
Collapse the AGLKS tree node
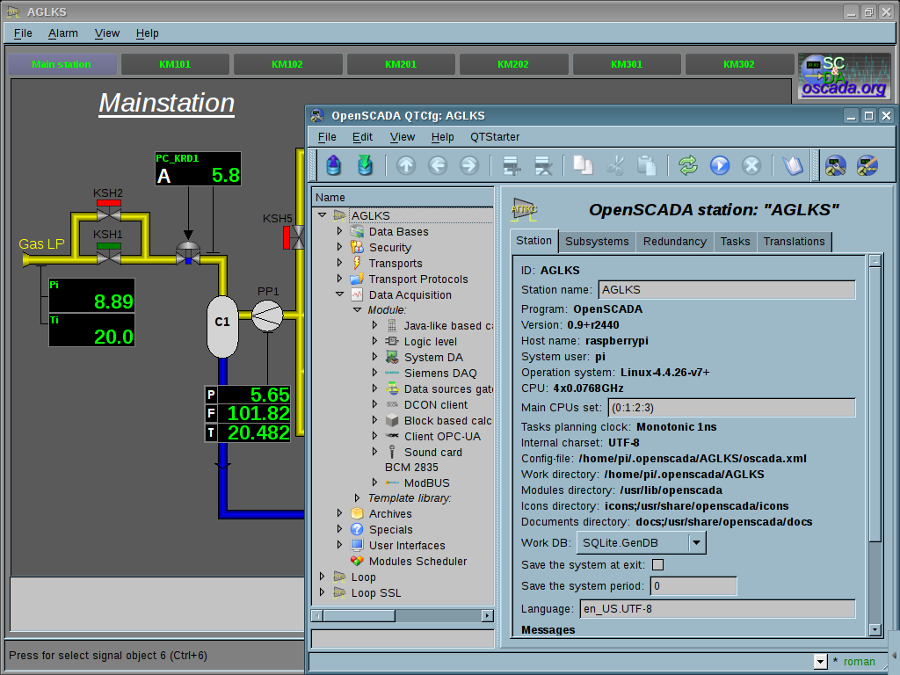322,215
